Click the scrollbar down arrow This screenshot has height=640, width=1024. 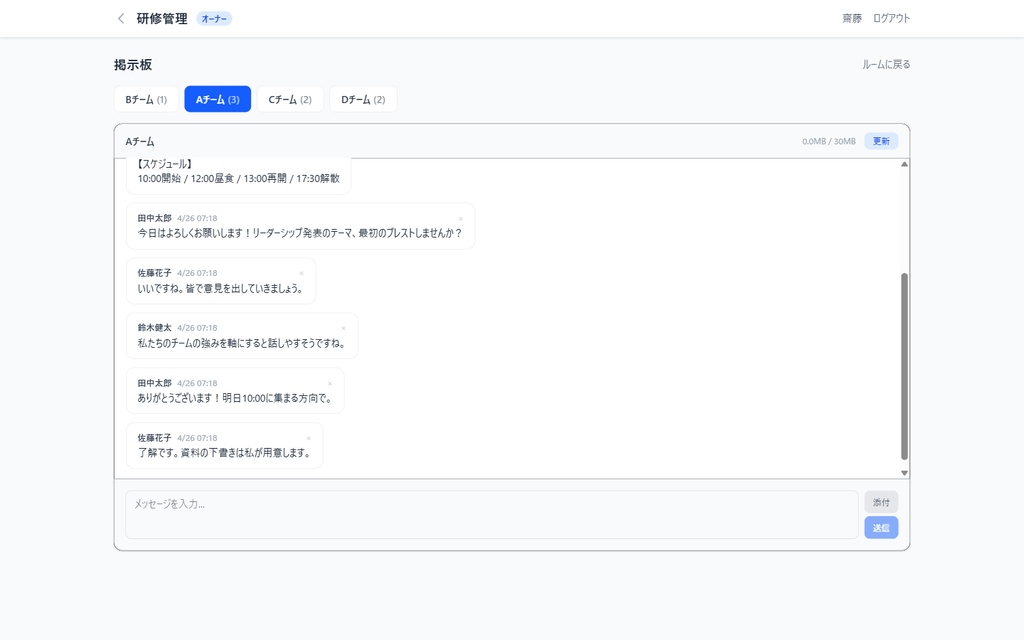904,472
